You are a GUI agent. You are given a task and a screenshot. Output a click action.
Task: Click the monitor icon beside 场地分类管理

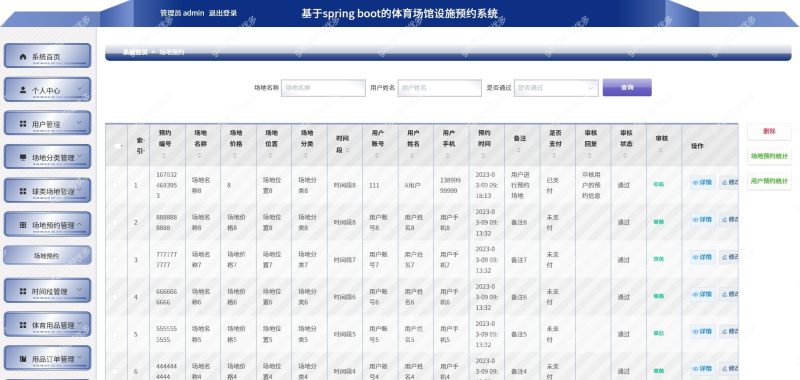click(x=23, y=158)
